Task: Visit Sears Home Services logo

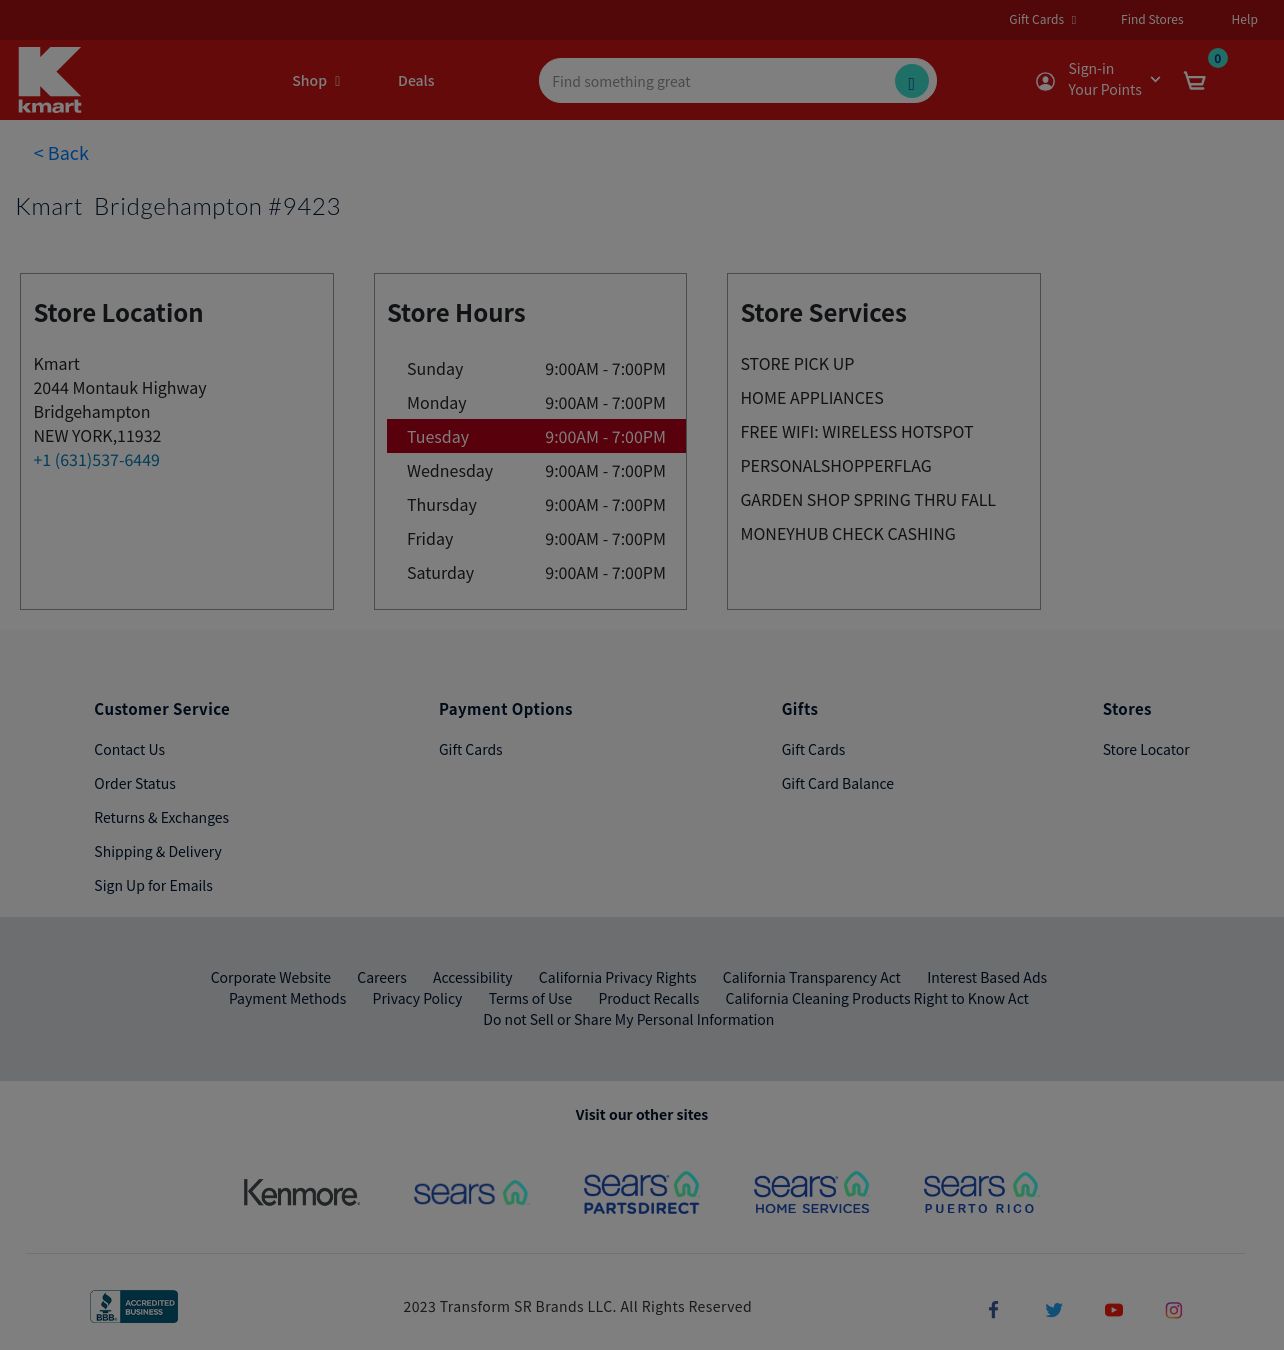Action: pyautogui.click(x=811, y=1192)
